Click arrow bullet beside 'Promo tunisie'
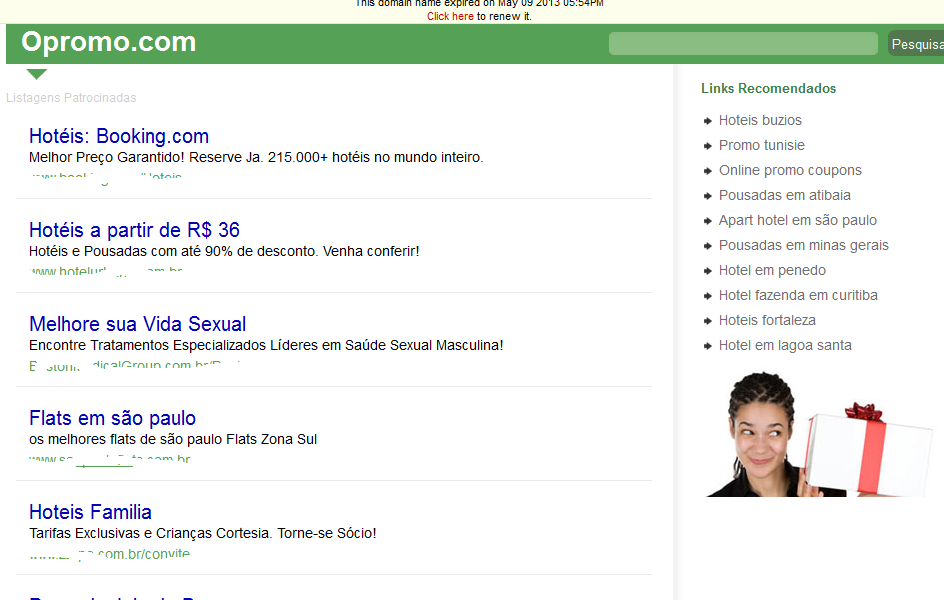This screenshot has width=944, height=600. tap(707, 146)
